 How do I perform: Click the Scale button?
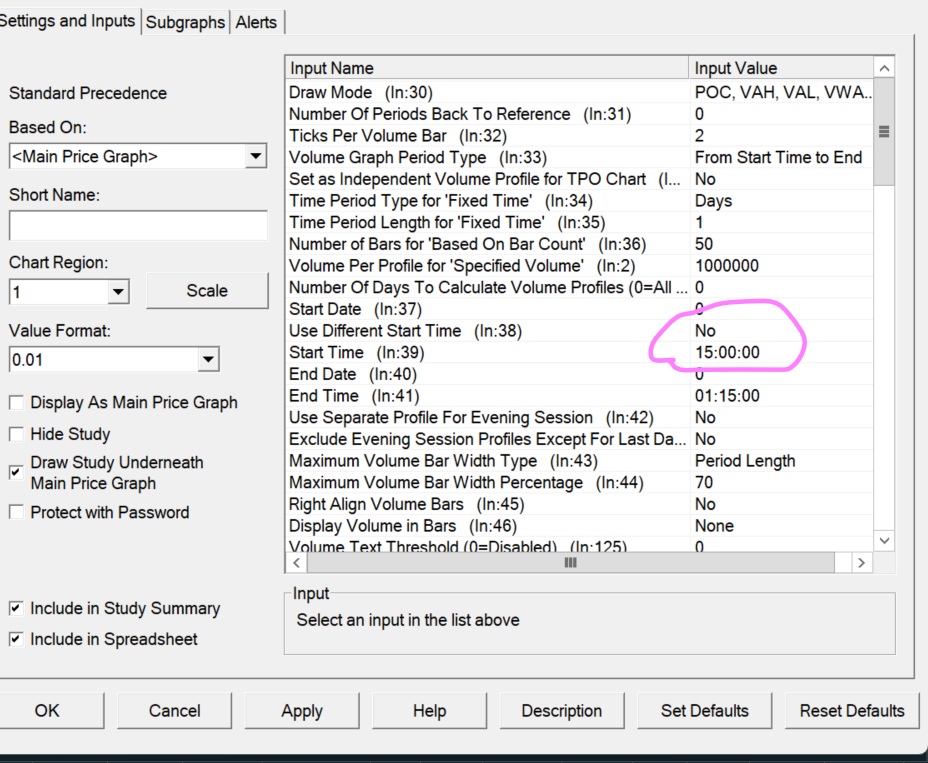click(207, 291)
